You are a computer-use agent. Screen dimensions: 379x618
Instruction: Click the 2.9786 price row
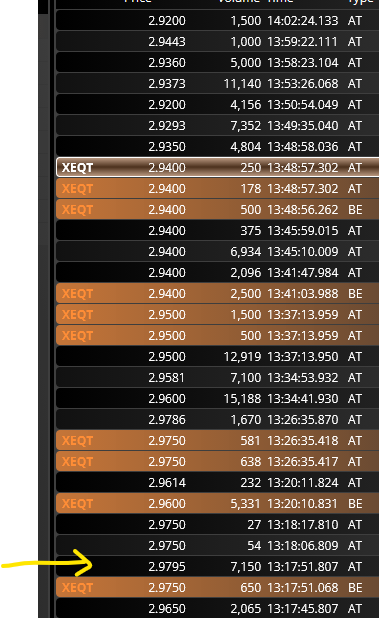tap(217, 419)
